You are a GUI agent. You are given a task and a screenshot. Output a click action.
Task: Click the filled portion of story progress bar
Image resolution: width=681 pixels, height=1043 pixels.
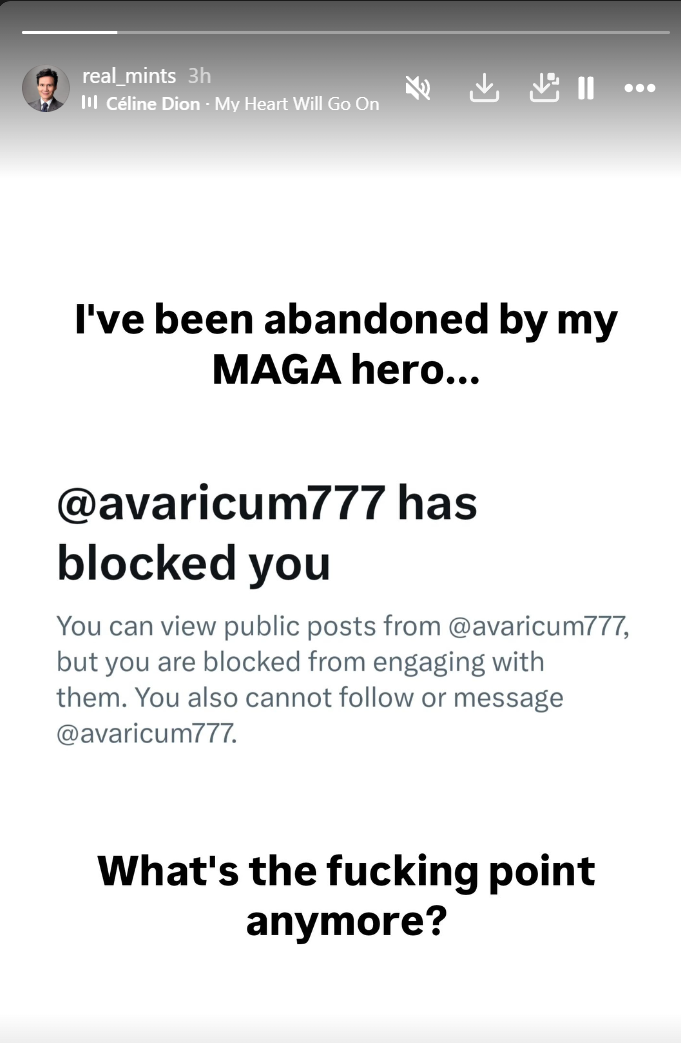click(69, 31)
